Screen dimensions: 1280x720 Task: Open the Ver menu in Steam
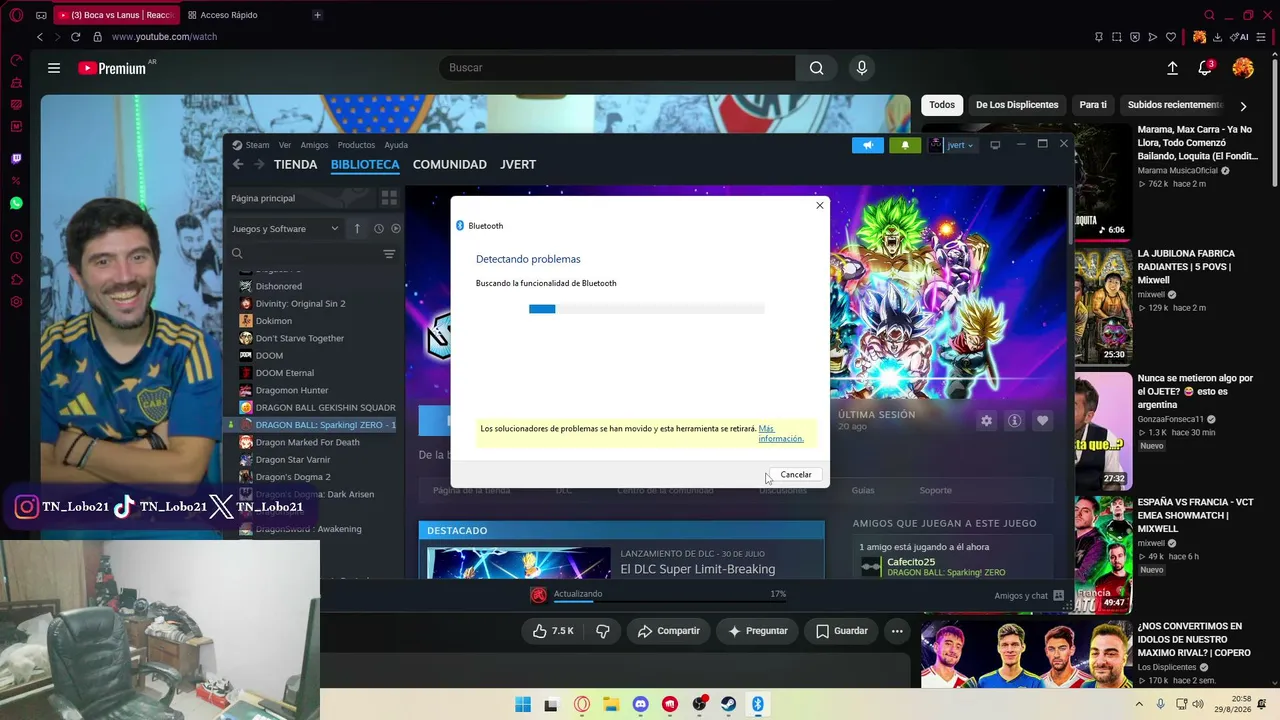[x=285, y=145]
